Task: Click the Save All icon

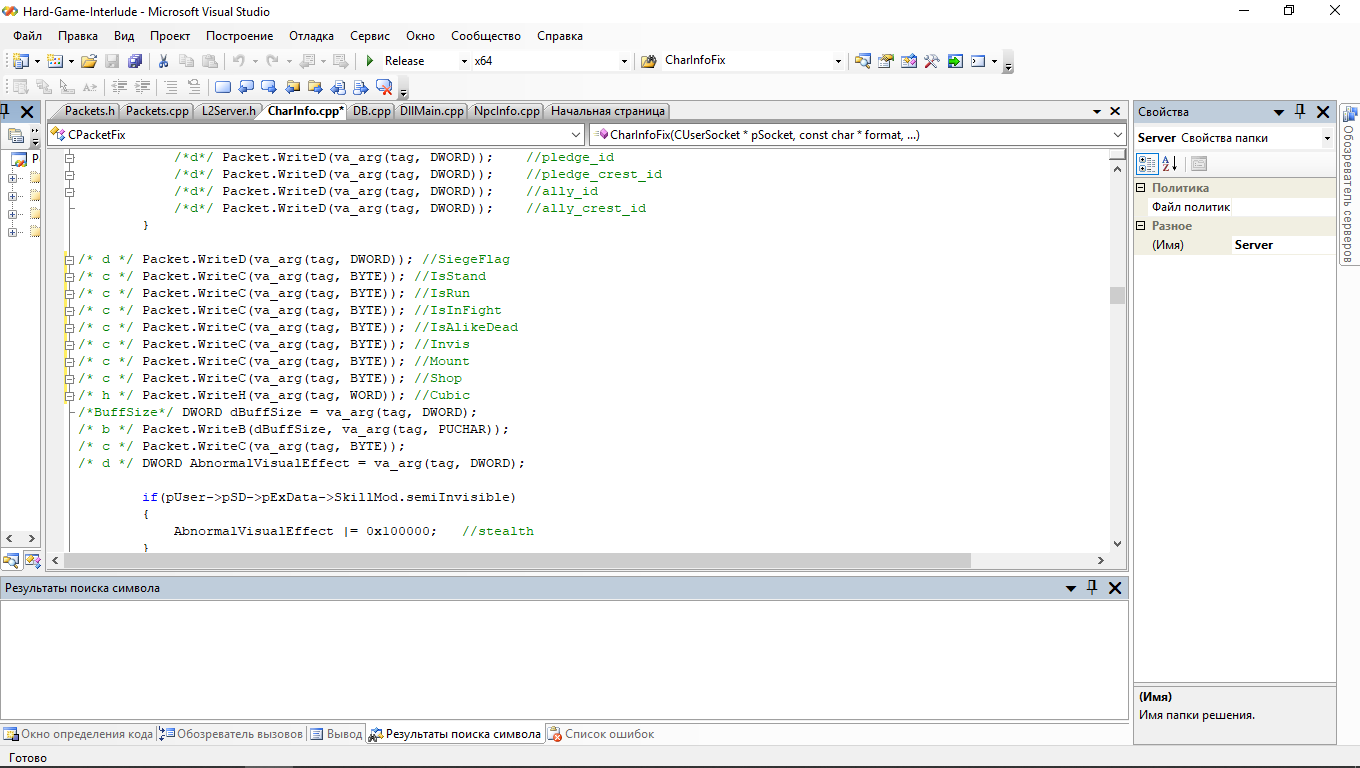Action: [134, 61]
